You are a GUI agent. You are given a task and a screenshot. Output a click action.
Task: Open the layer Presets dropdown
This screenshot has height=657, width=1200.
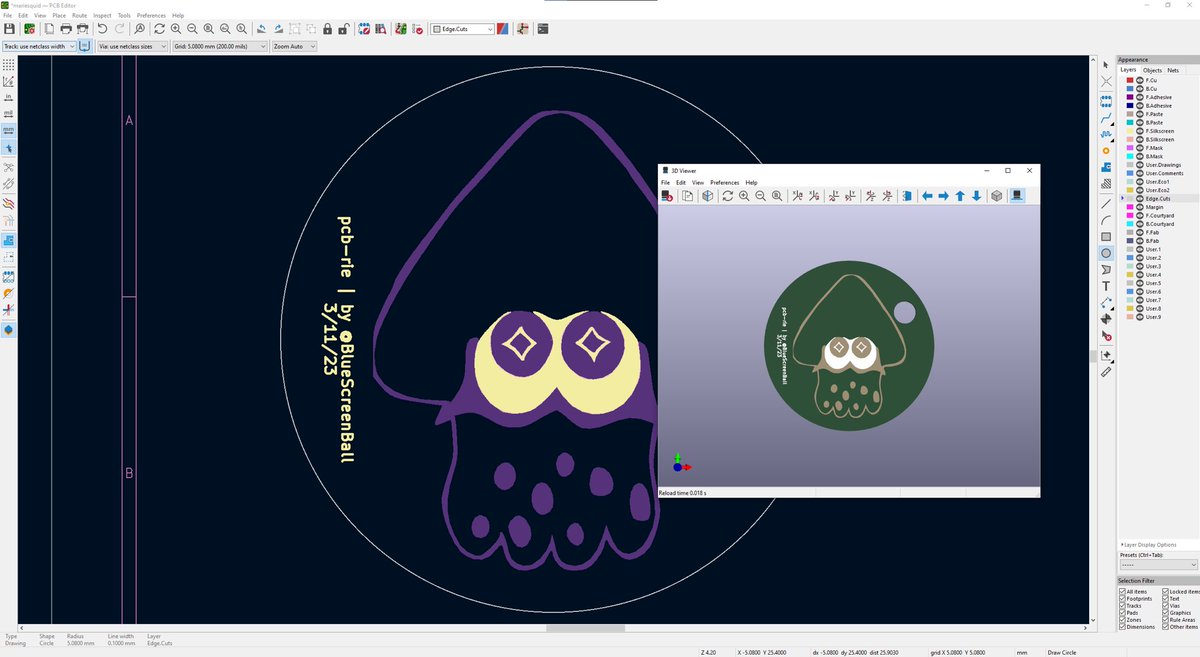(1158, 565)
